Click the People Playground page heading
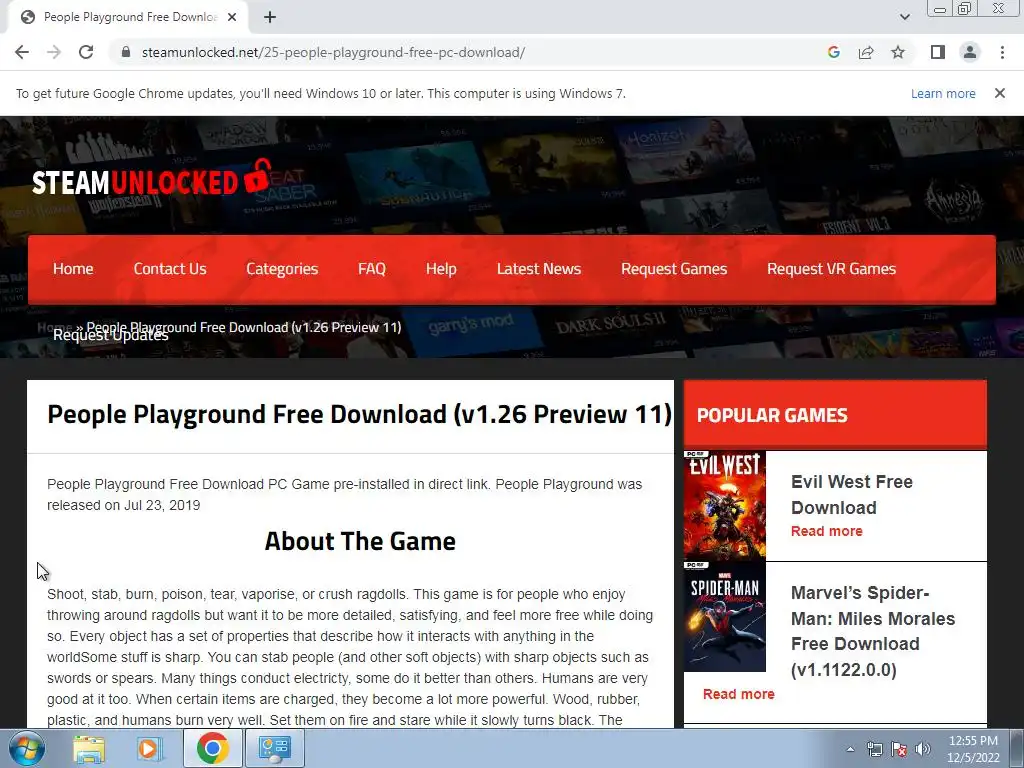Viewport: 1024px width, 768px height. (x=359, y=415)
